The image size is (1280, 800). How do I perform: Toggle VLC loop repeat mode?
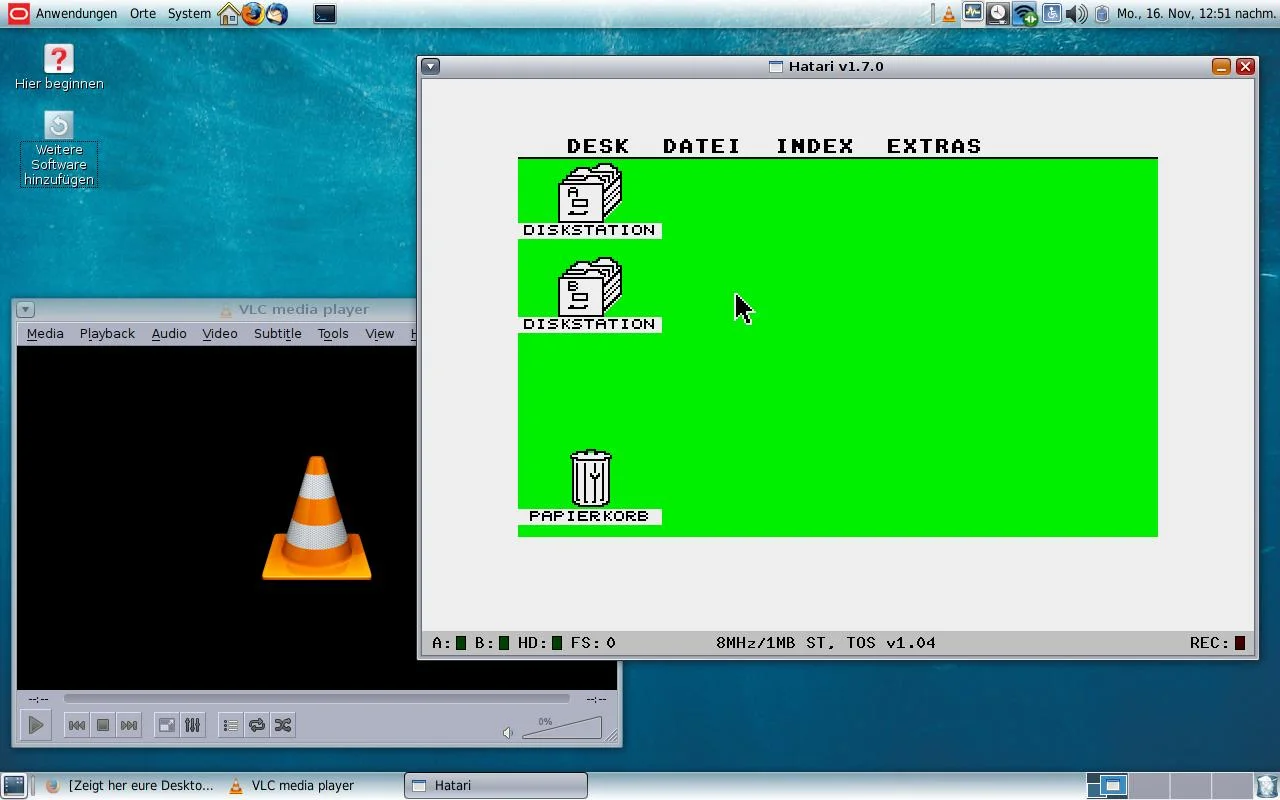[257, 725]
